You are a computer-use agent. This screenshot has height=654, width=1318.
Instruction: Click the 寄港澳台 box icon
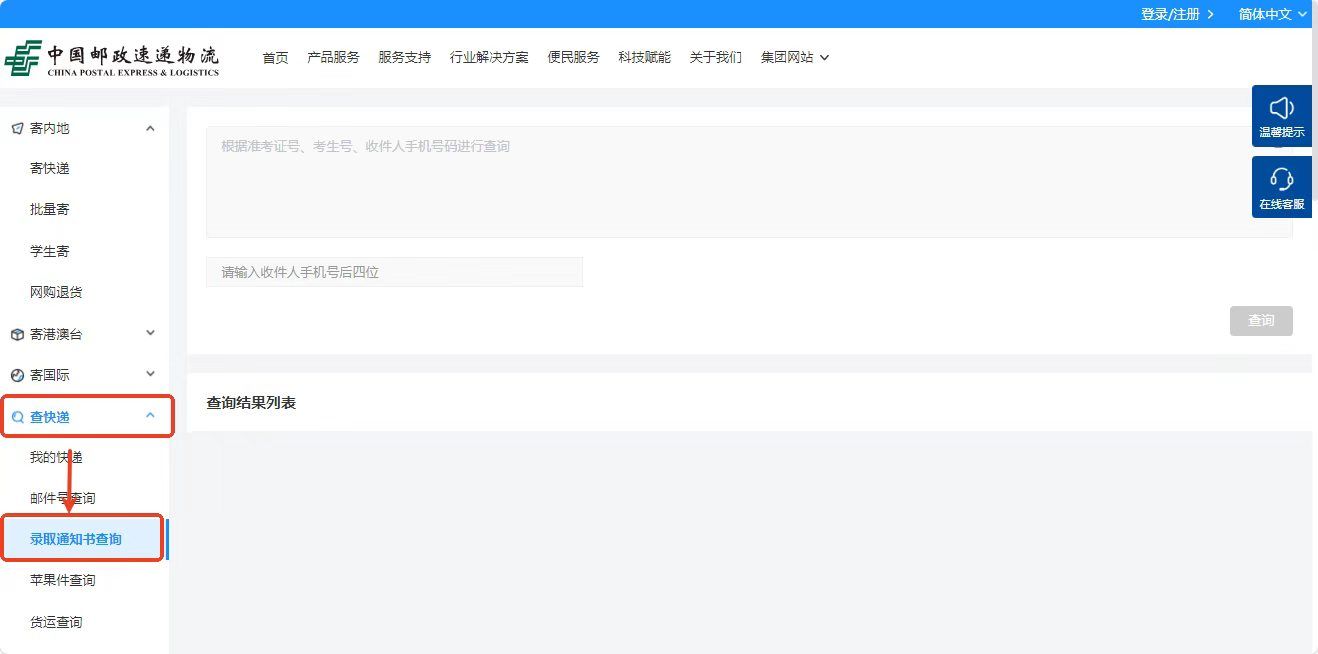point(17,334)
